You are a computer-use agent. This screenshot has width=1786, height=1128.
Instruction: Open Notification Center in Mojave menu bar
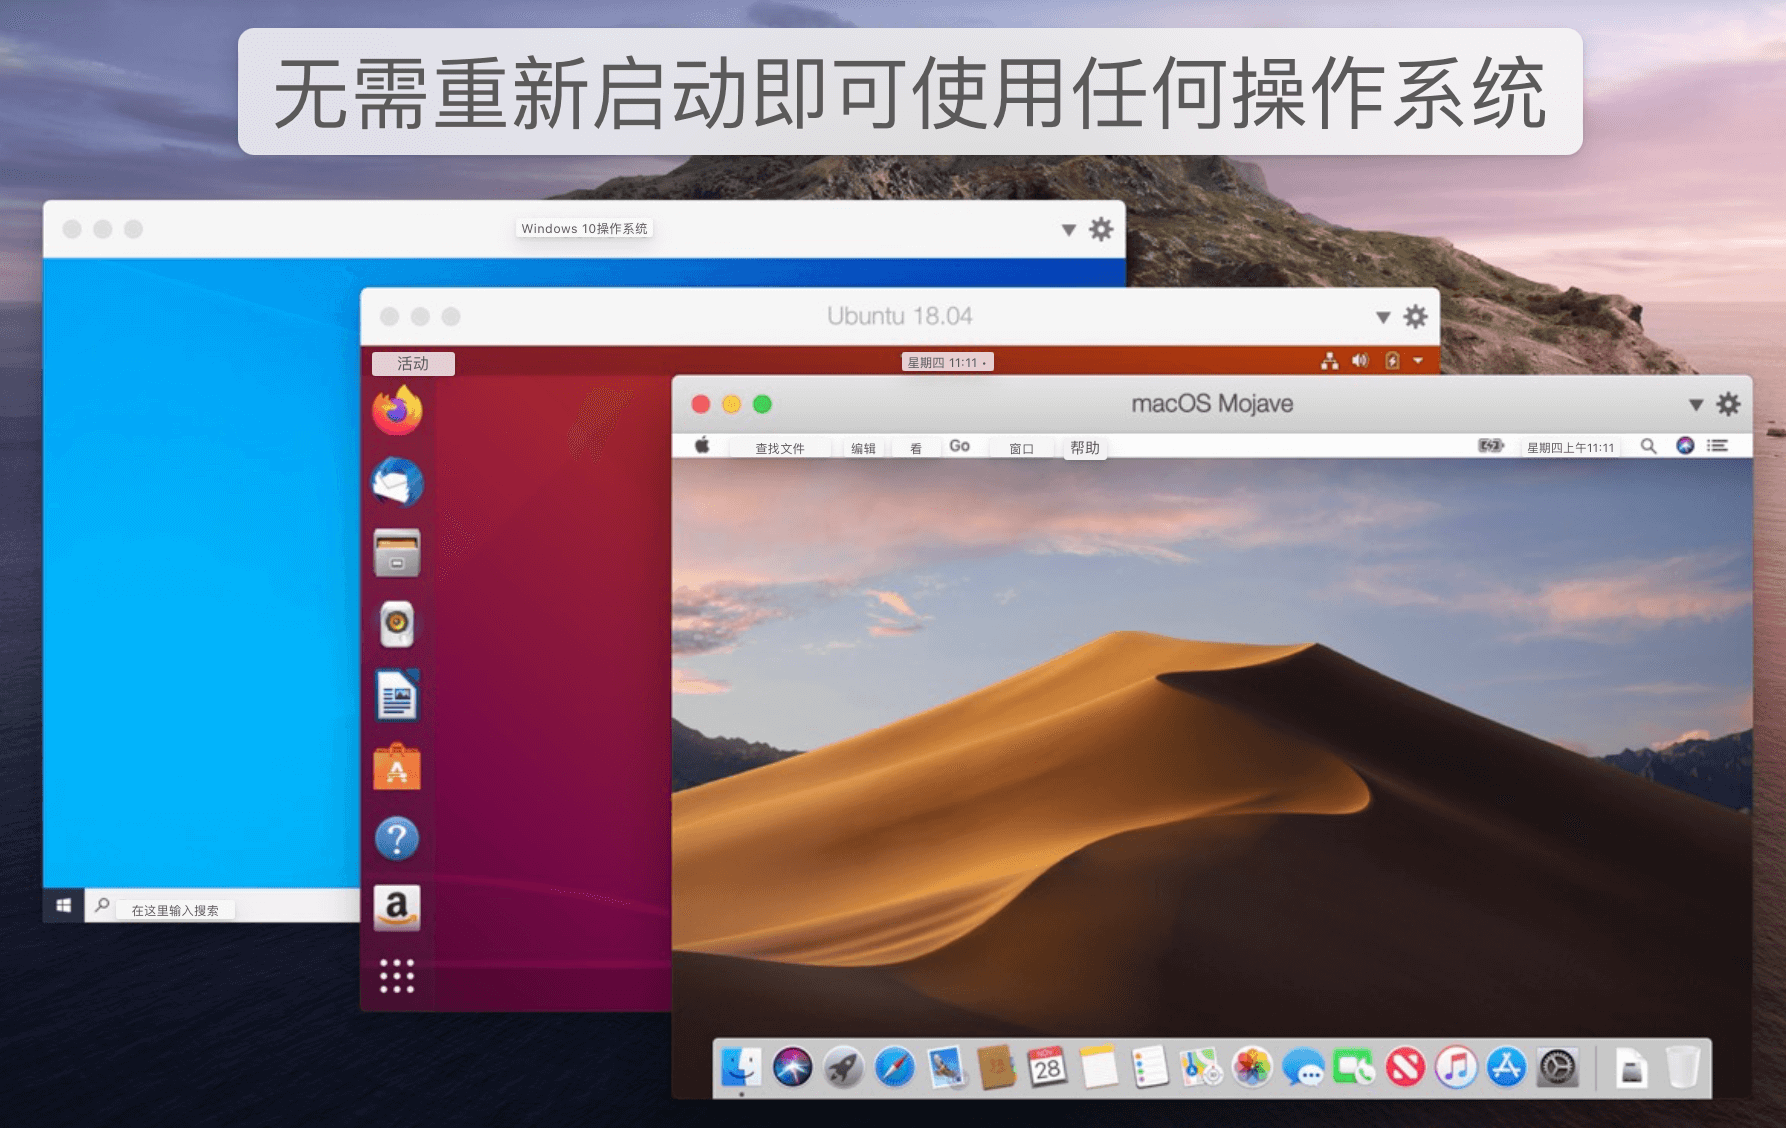(x=1717, y=446)
